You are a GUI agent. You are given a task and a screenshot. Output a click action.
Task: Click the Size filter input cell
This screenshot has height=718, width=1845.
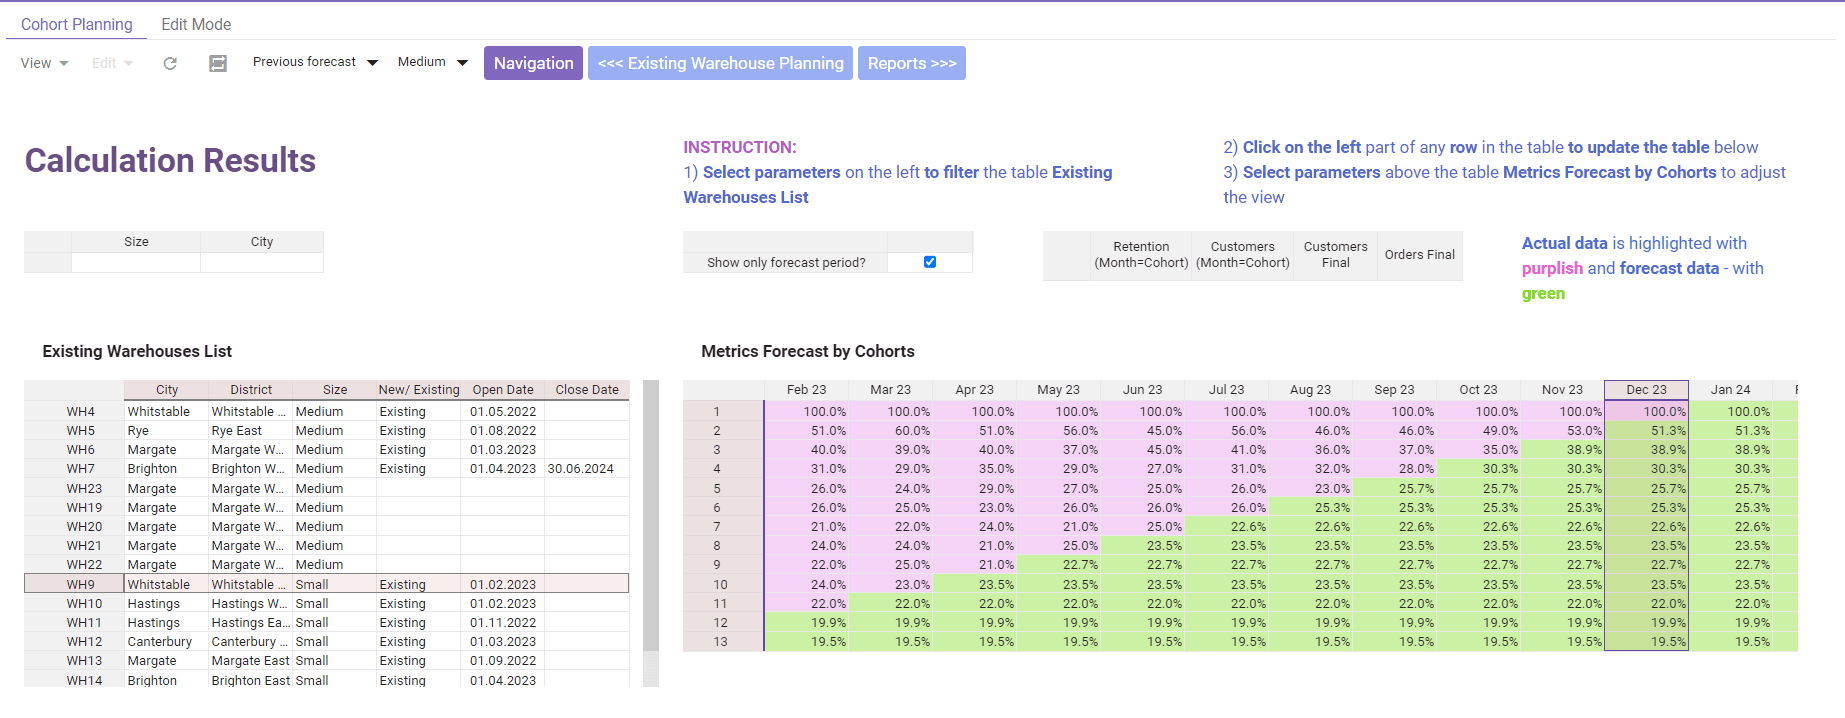[136, 263]
